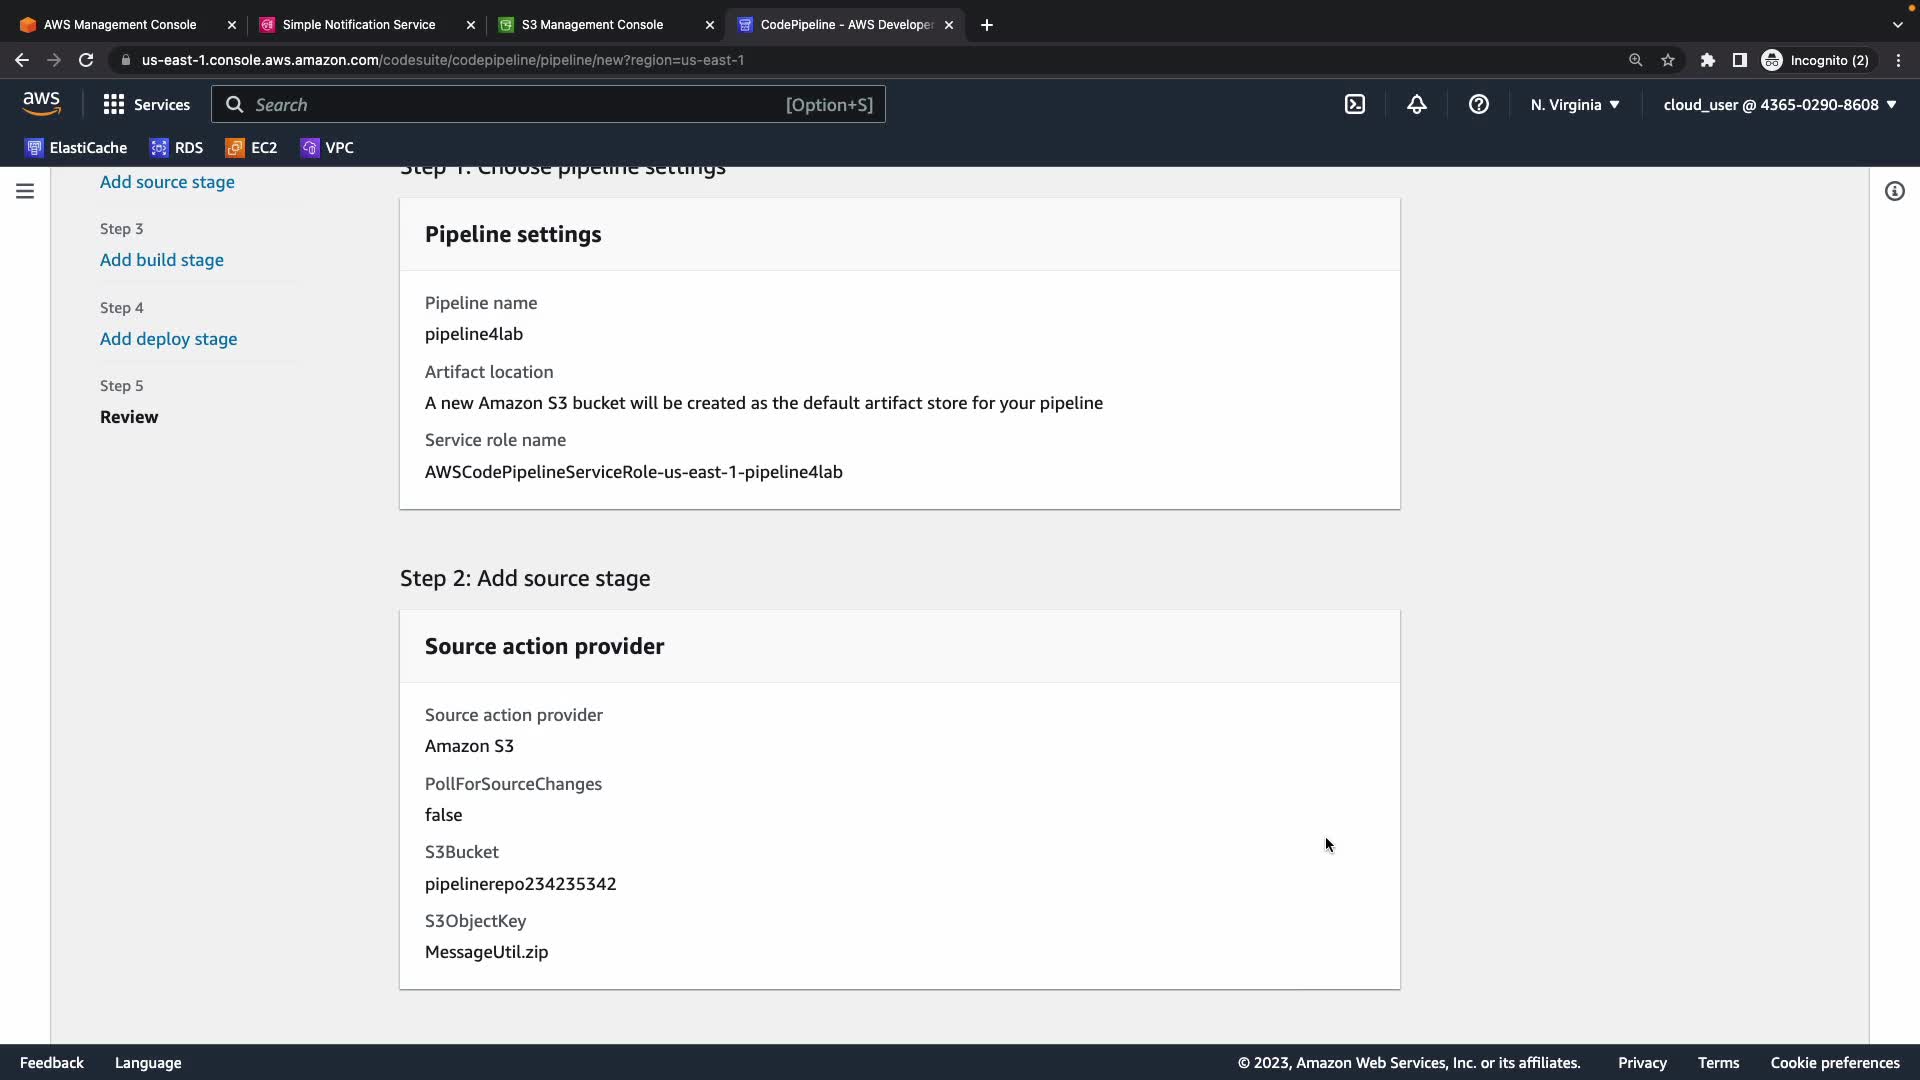Click the AWS logo home icon
This screenshot has width=1920, height=1080.
[x=41, y=104]
